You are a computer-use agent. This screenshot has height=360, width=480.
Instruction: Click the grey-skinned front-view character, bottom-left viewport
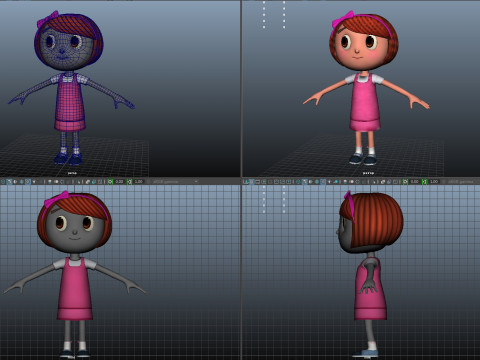[74, 275]
